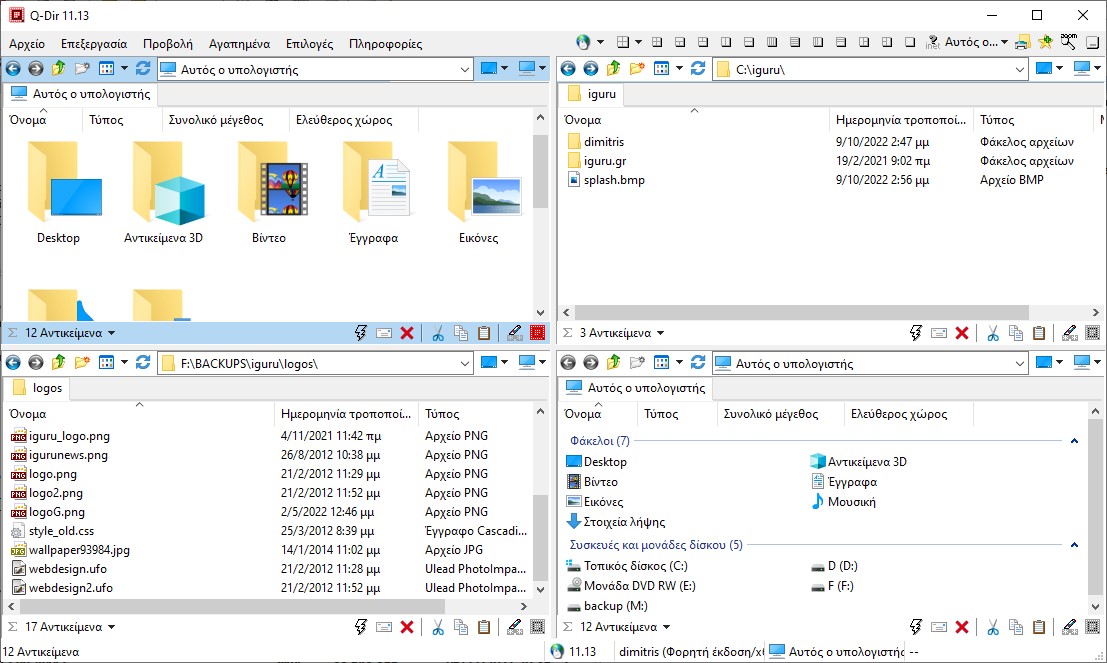Click the scissors cut icon in logos pane
Screen dimensions: 1107x663
[438, 627]
